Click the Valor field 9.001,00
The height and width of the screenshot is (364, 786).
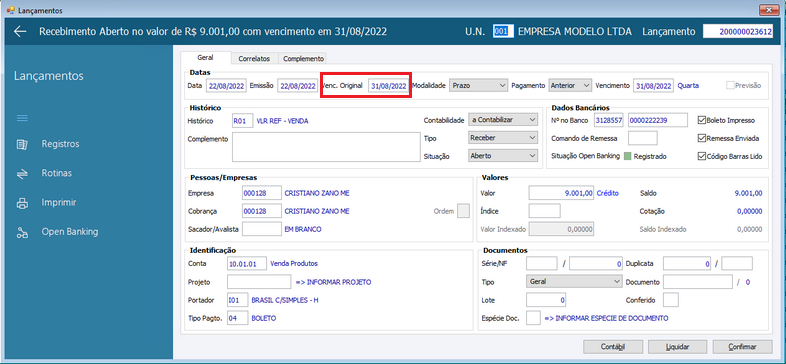[561, 193]
